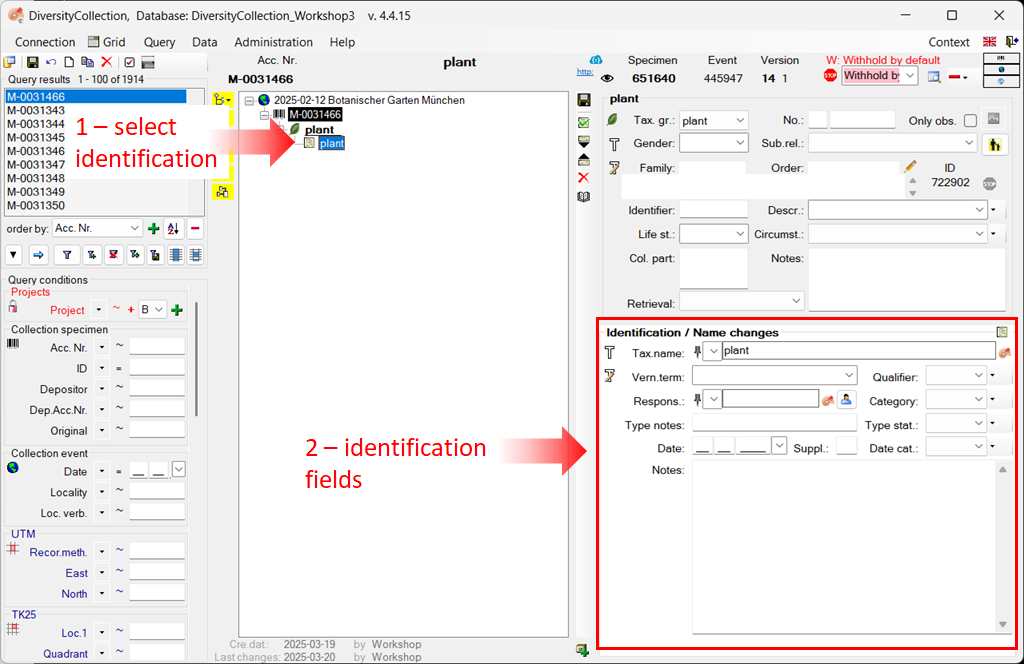The image size is (1024, 664).
Task: Click the red stop sign beside Withhold dropdown
Action: click(829, 76)
